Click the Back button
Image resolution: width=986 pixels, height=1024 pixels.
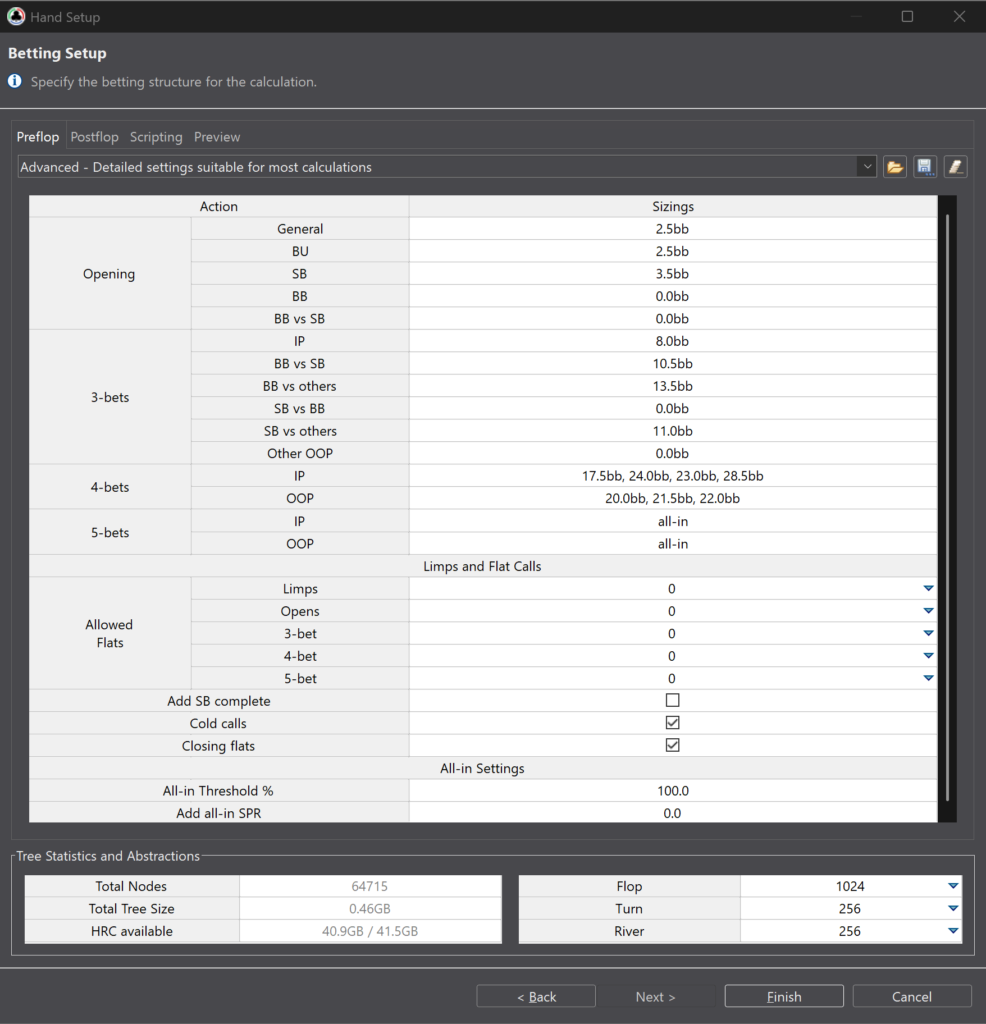point(536,997)
